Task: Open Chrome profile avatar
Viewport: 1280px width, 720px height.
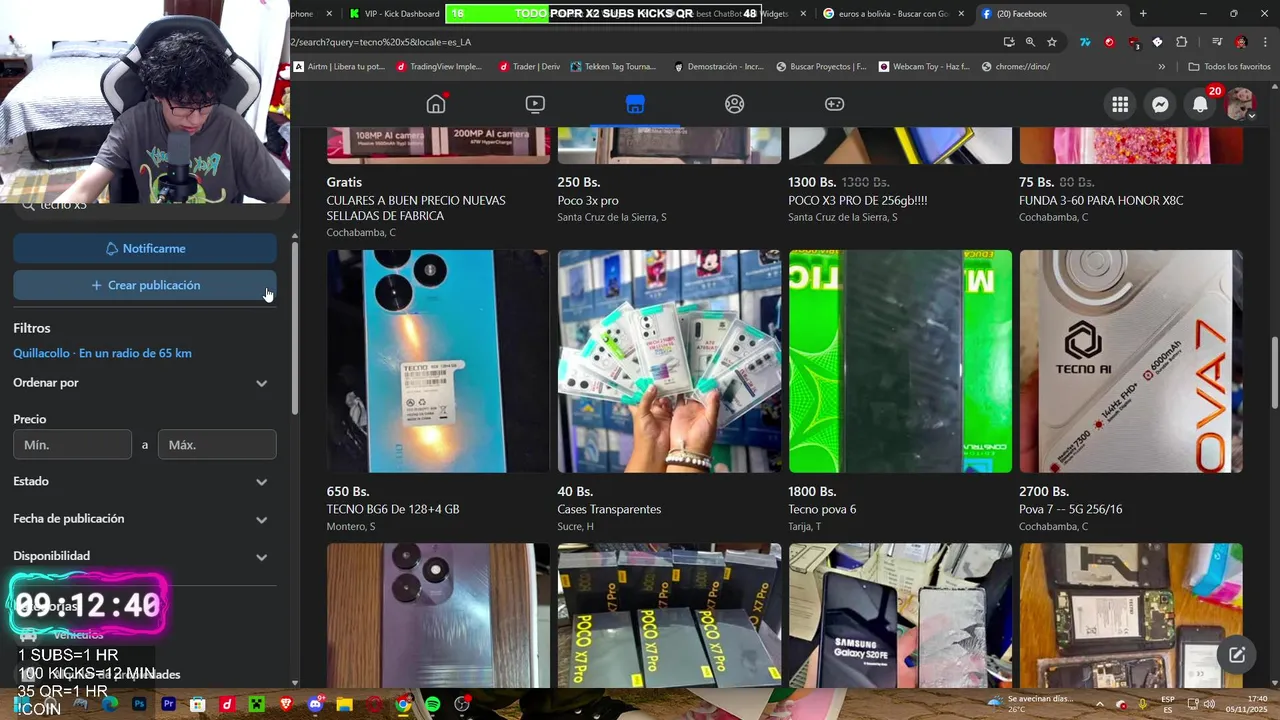Action: 1241,42
